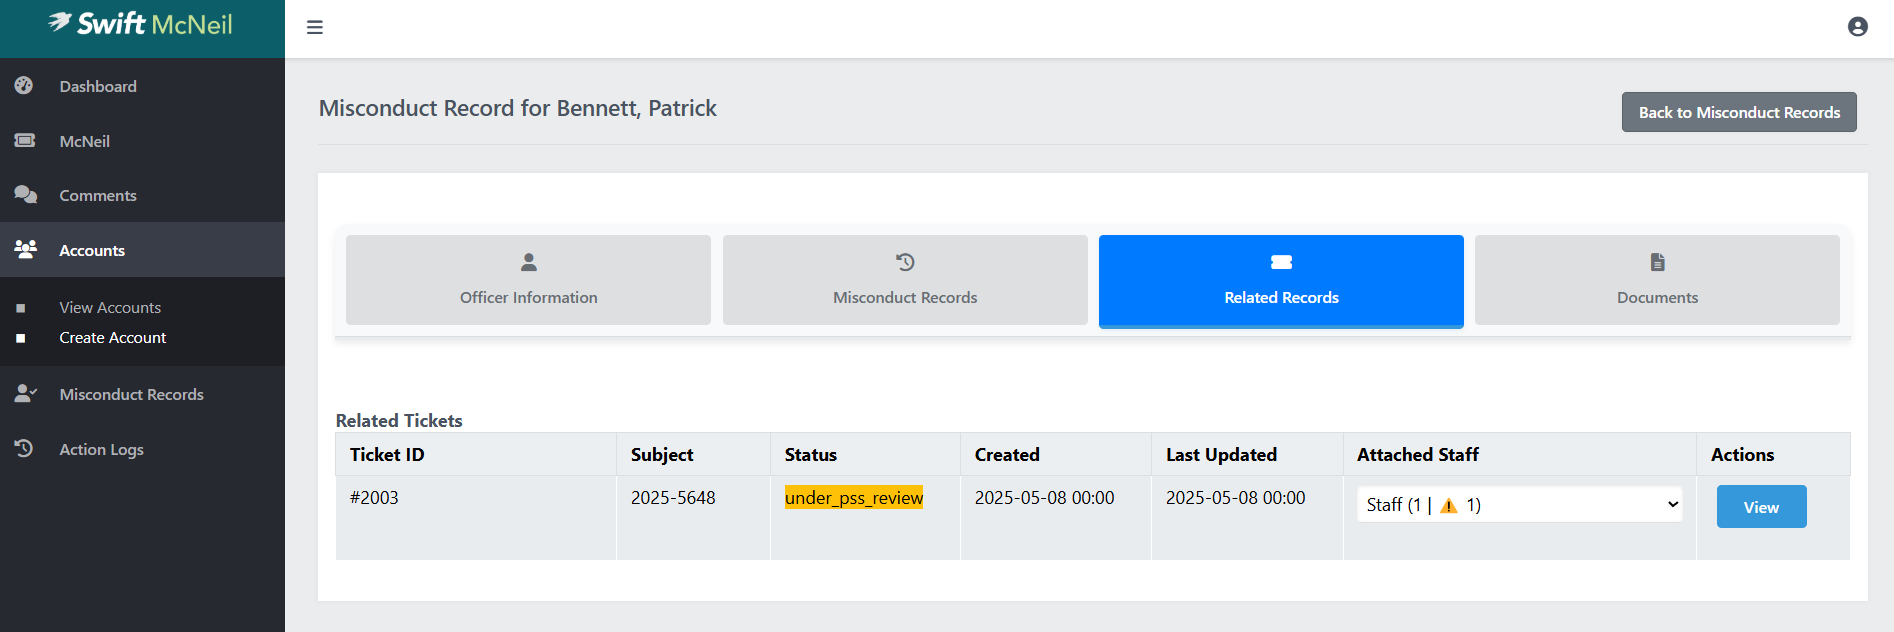Click the Comments speech bubbles icon
The height and width of the screenshot is (632, 1894).
pyautogui.click(x=25, y=195)
